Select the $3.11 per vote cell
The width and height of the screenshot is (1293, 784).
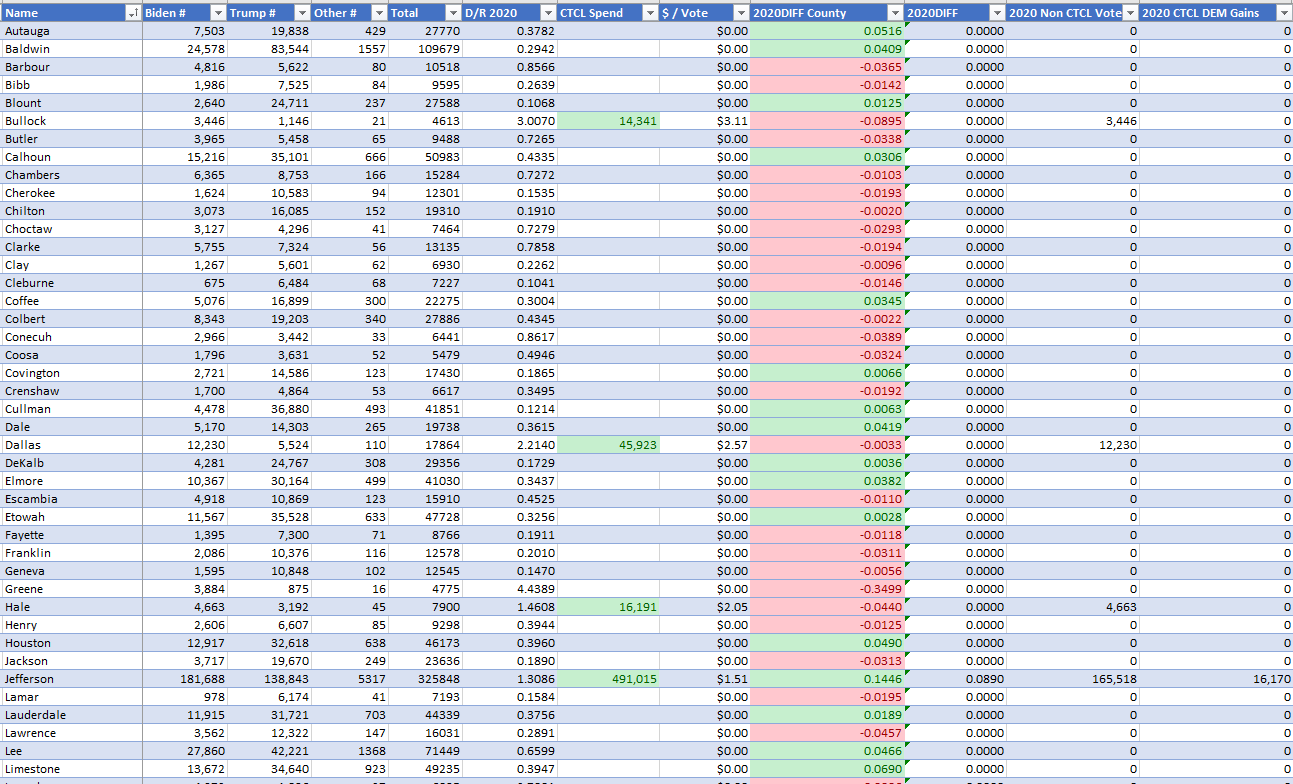pos(704,121)
